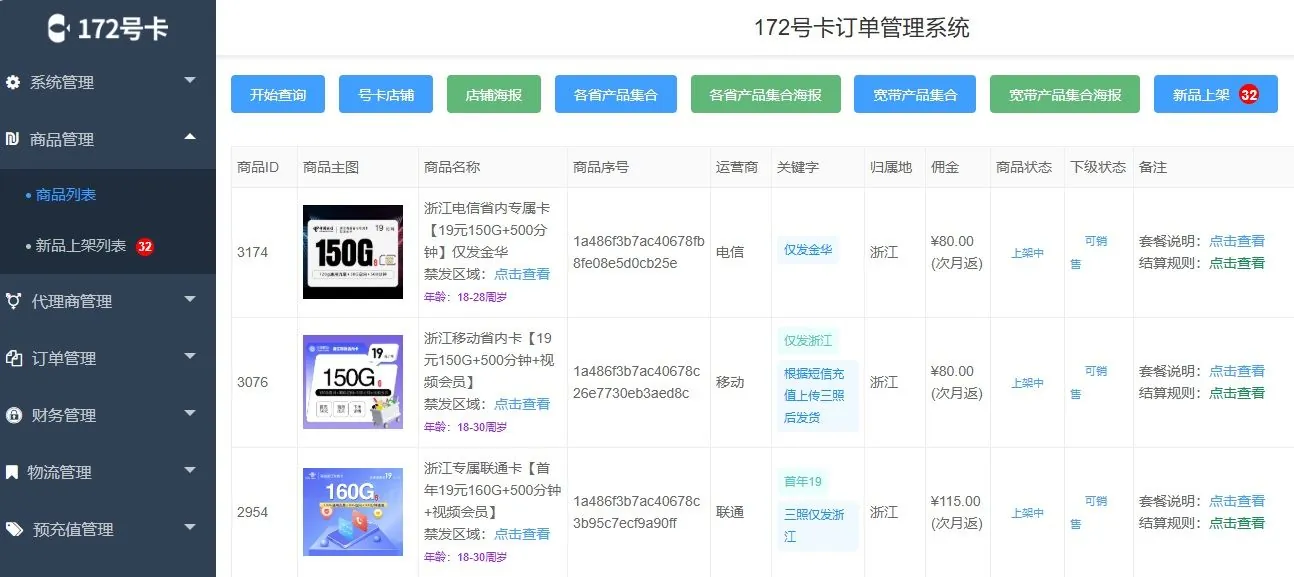Screen dimensions: 1294x577
Task: Expand the 订单管理 menu arrow
Action: pyautogui.click(x=190, y=355)
